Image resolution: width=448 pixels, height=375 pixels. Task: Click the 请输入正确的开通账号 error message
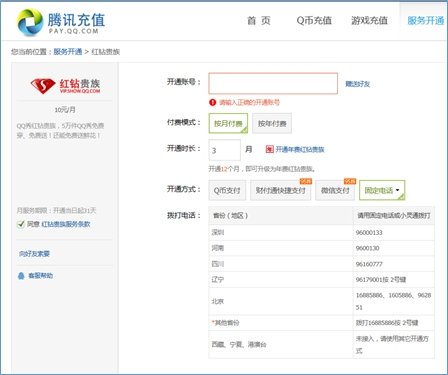click(x=249, y=102)
